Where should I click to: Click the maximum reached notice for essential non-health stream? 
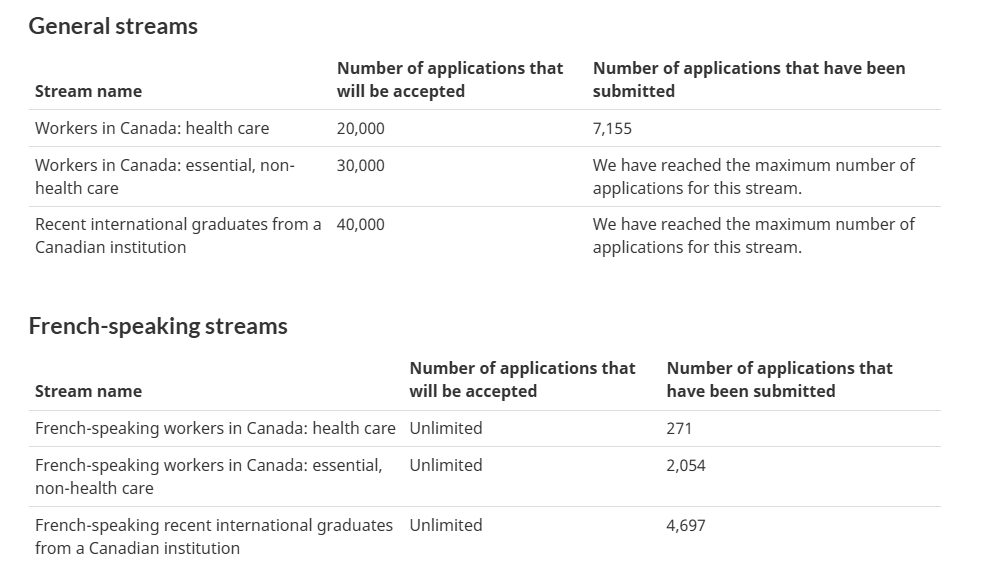[x=753, y=177]
